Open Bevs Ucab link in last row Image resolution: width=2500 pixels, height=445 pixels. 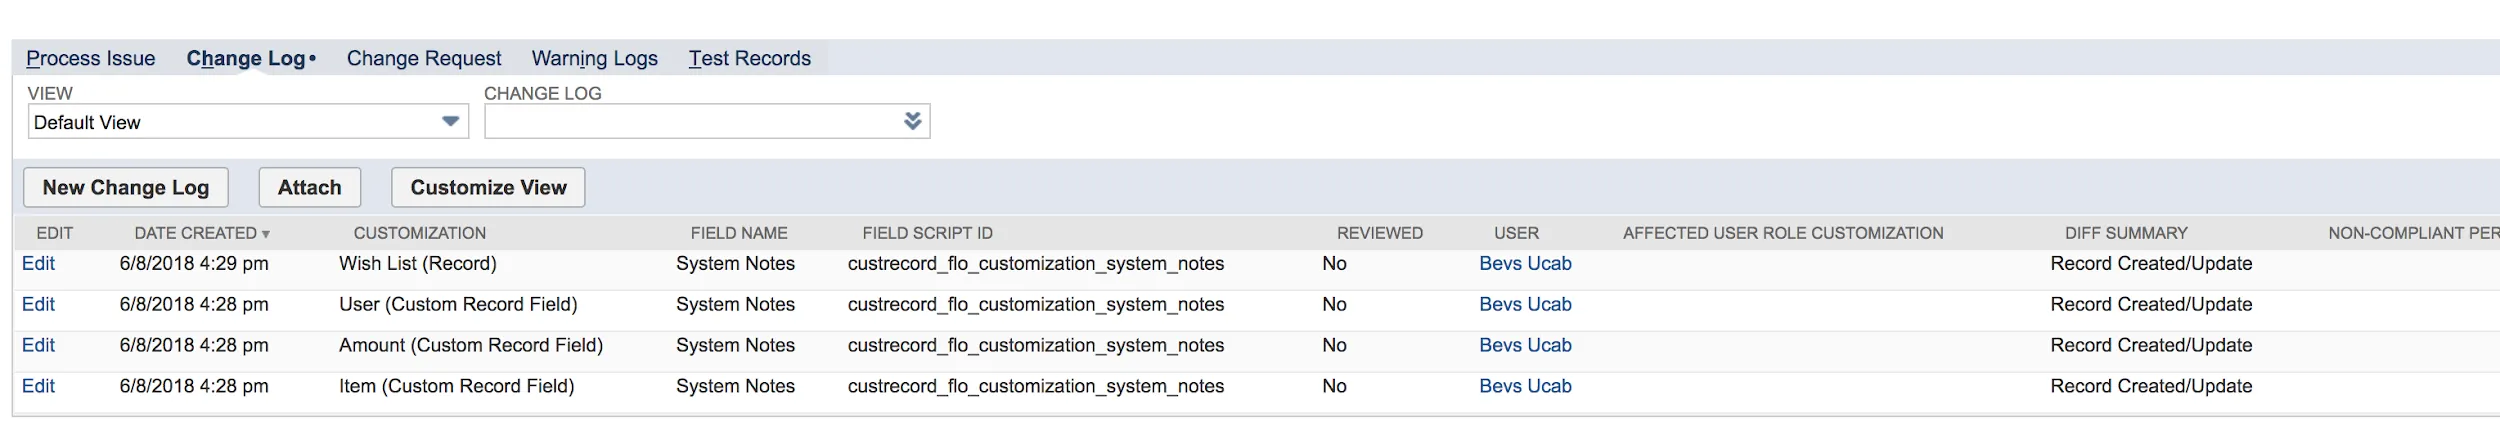[x=1525, y=387]
